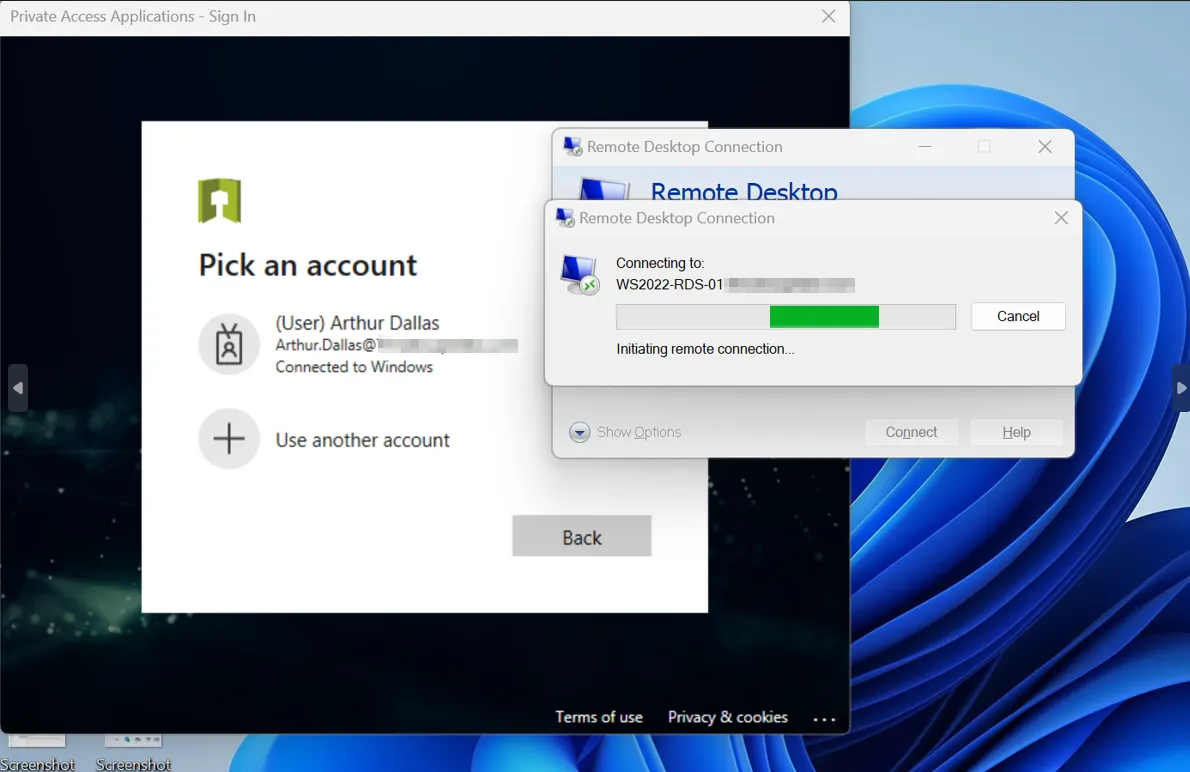
Task: Choose Use another account
Action: click(x=362, y=440)
